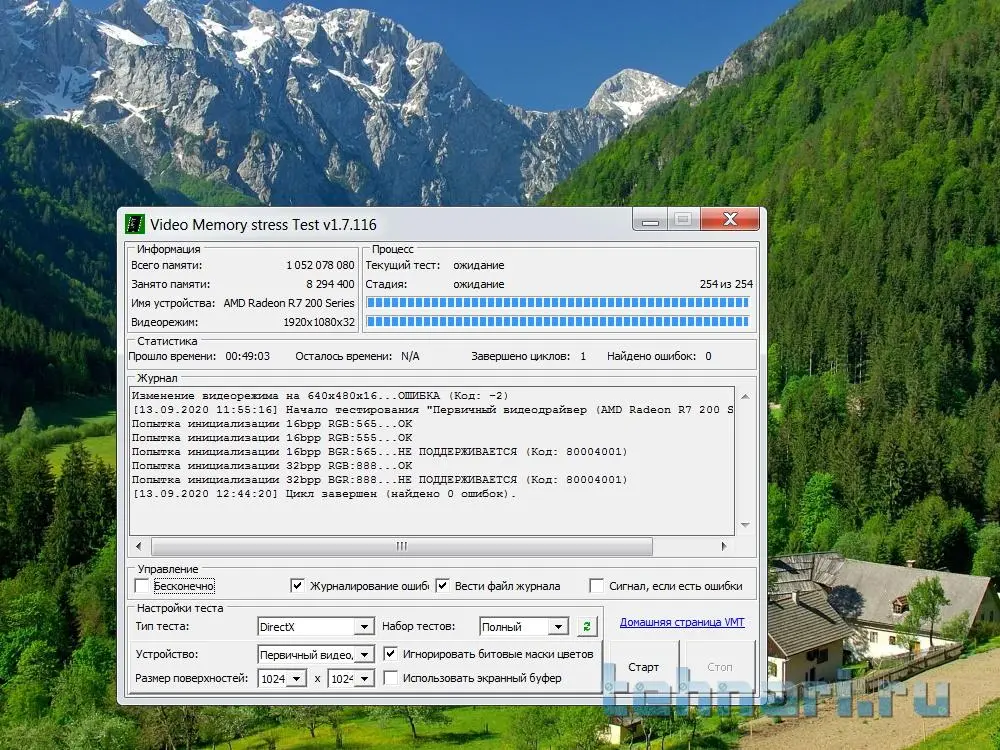Click the green refresh icon beside test set

587,626
